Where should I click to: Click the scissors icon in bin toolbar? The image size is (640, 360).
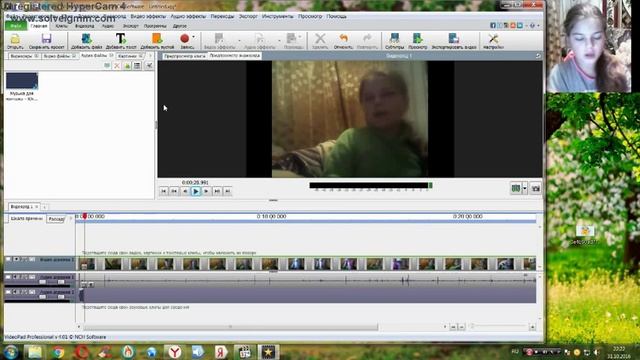point(149,65)
